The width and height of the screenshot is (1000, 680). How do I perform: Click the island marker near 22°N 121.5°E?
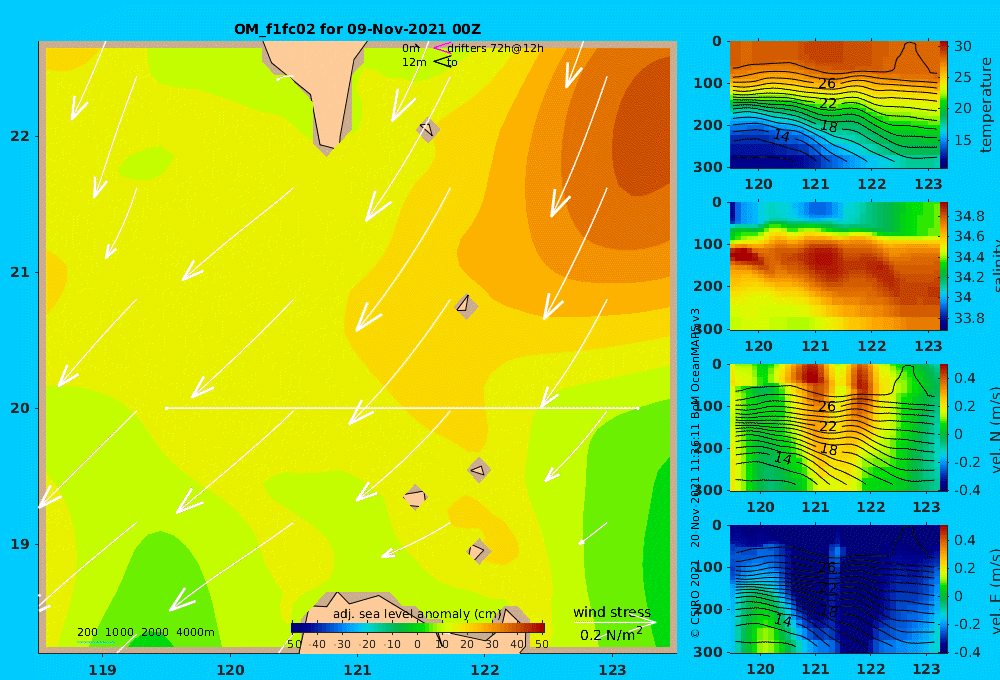(428, 130)
